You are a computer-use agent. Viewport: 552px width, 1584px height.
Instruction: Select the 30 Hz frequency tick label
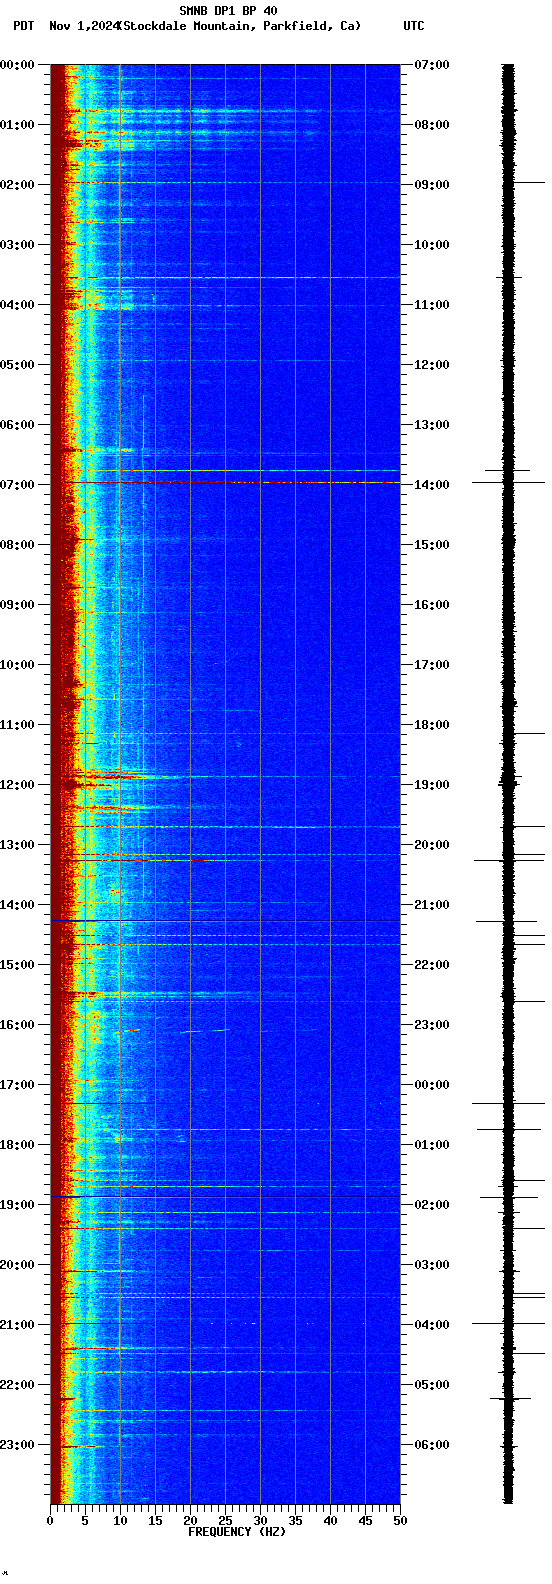[260, 1521]
